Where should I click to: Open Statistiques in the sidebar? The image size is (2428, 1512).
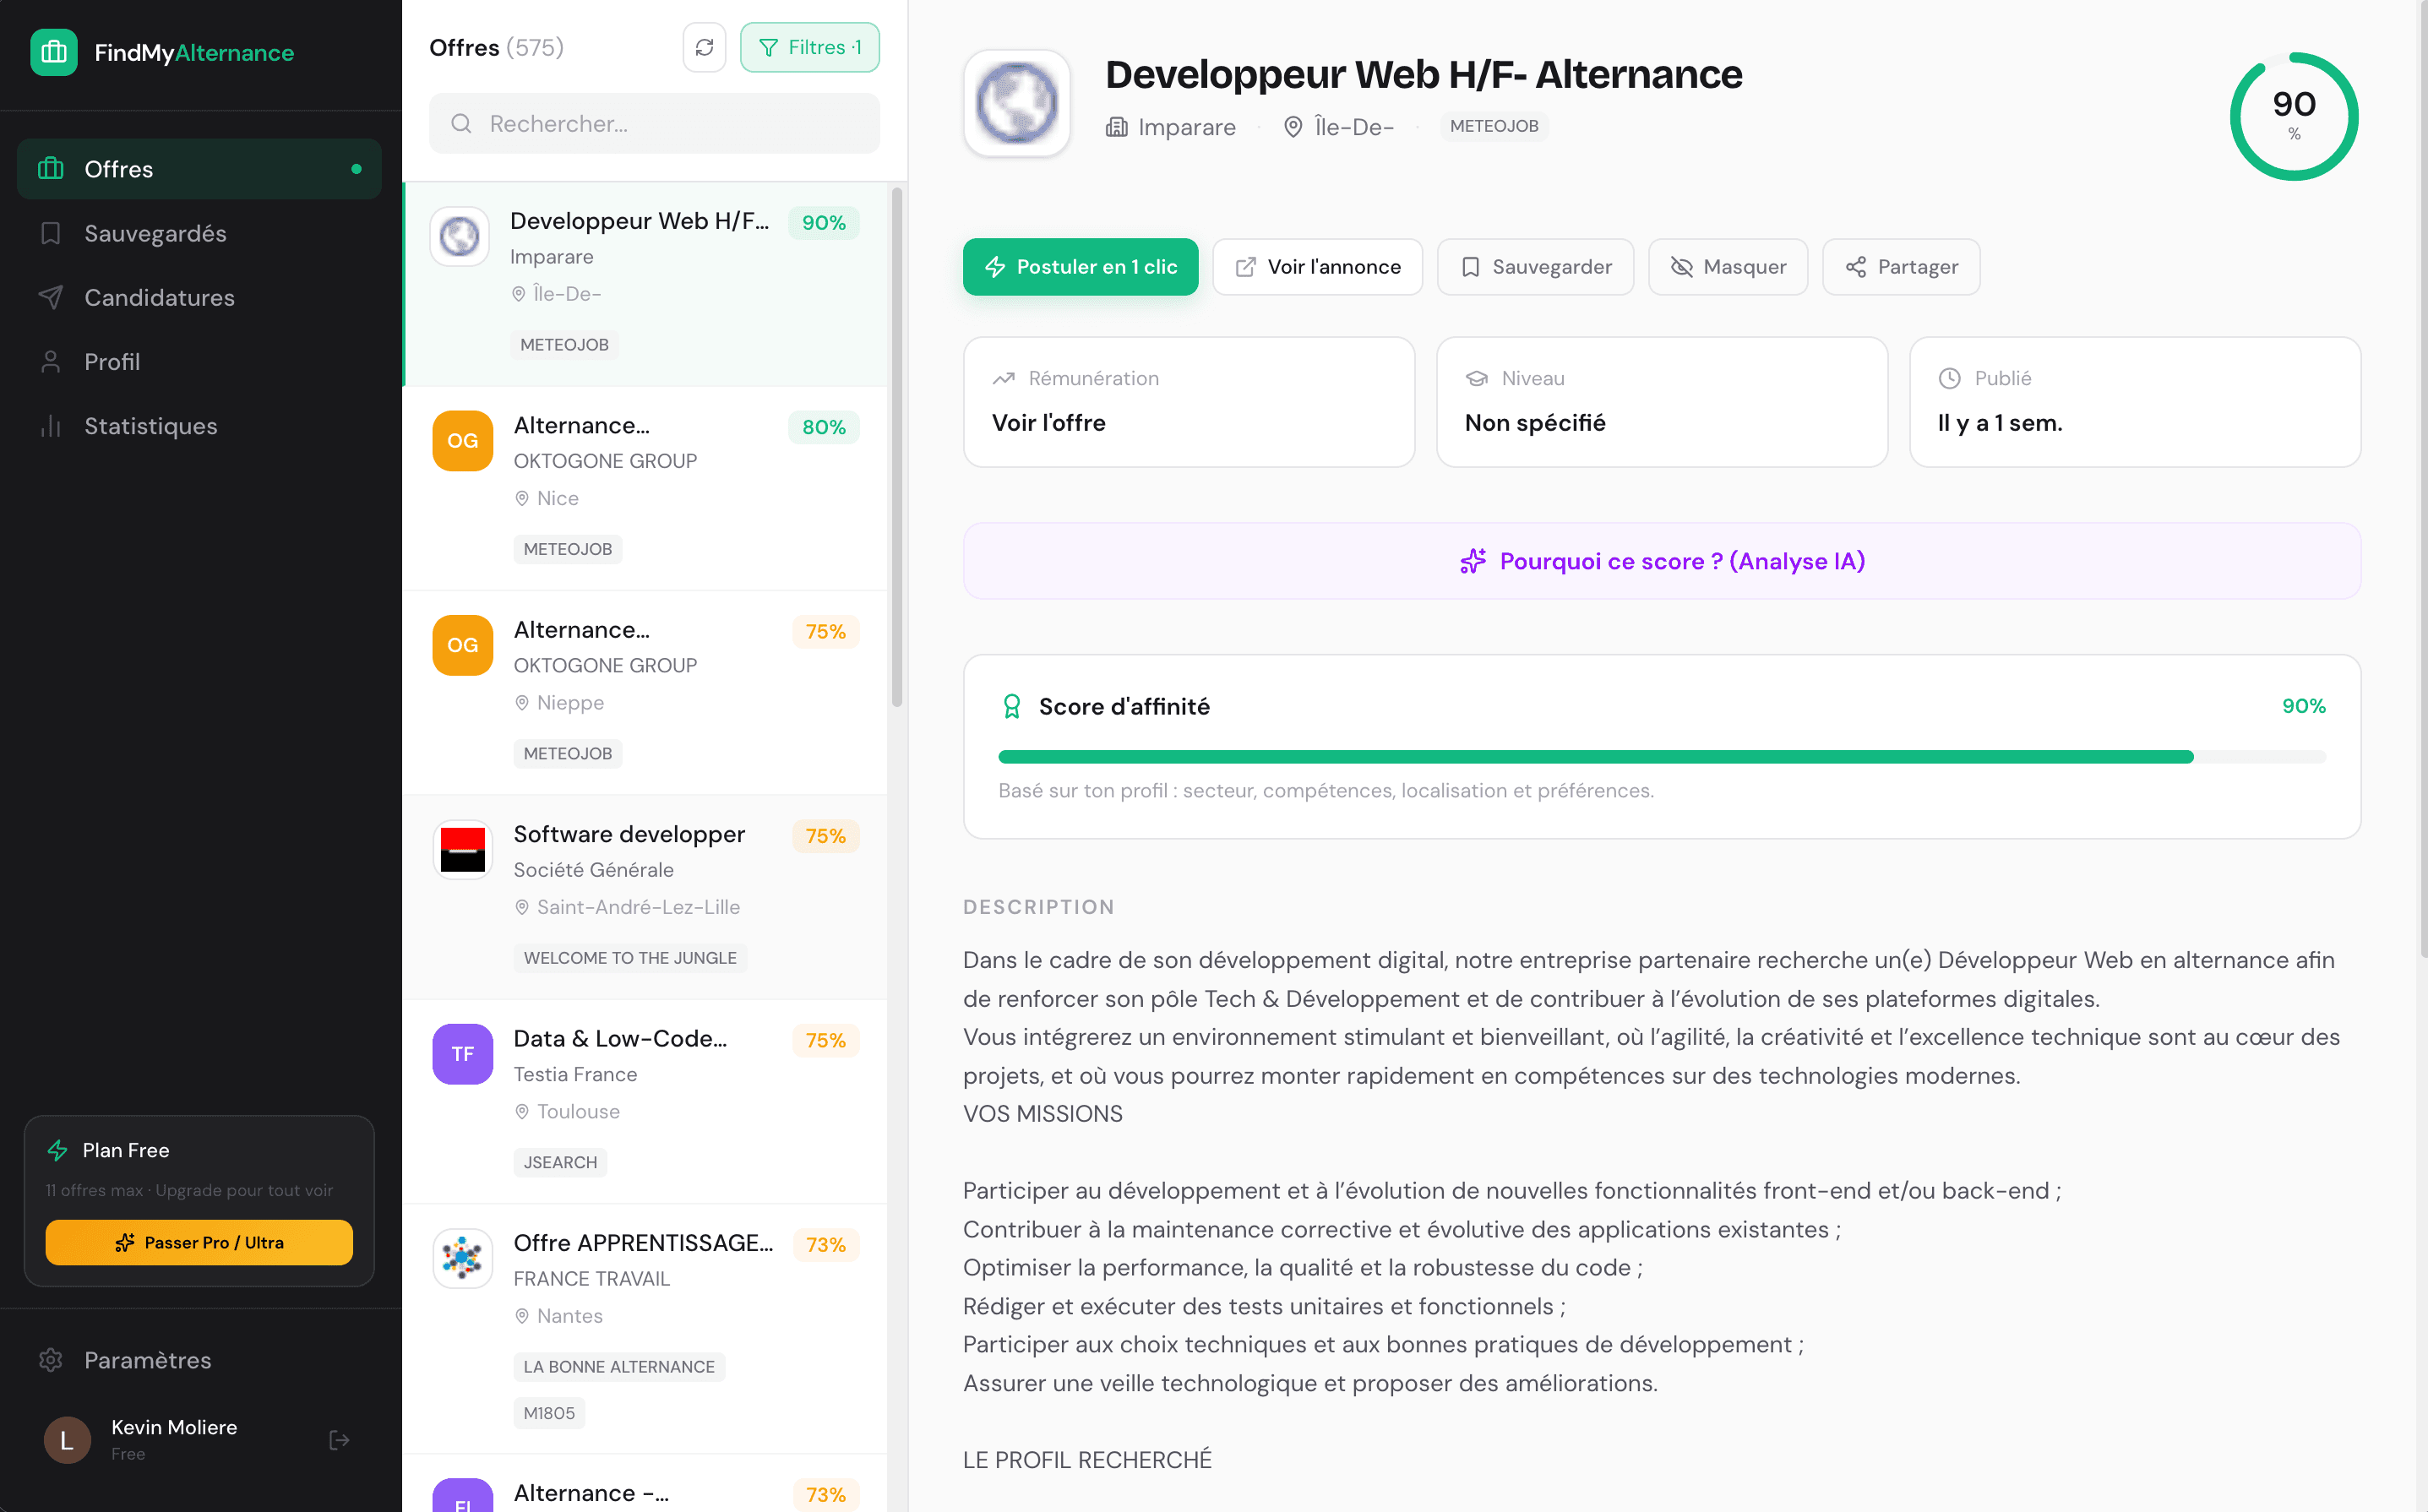[x=199, y=425]
